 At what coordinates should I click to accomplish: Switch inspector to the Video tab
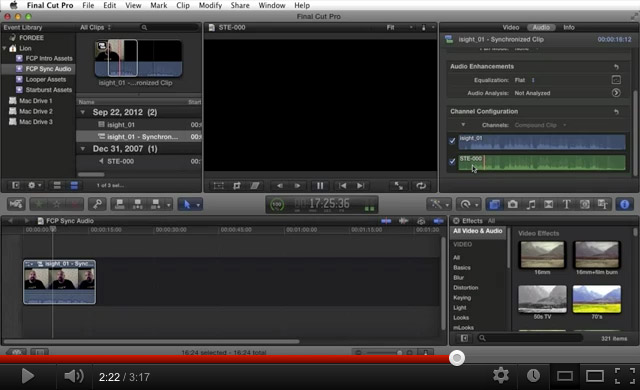tap(511, 27)
